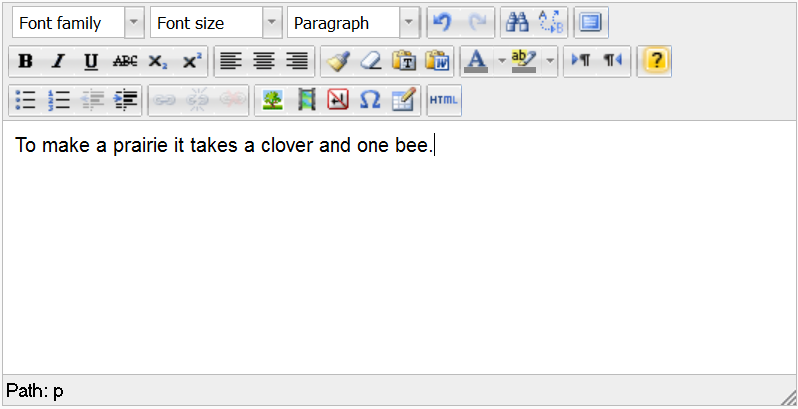Open Find with the binoculars icon
The width and height of the screenshot is (798, 409).
pyautogui.click(x=517, y=23)
